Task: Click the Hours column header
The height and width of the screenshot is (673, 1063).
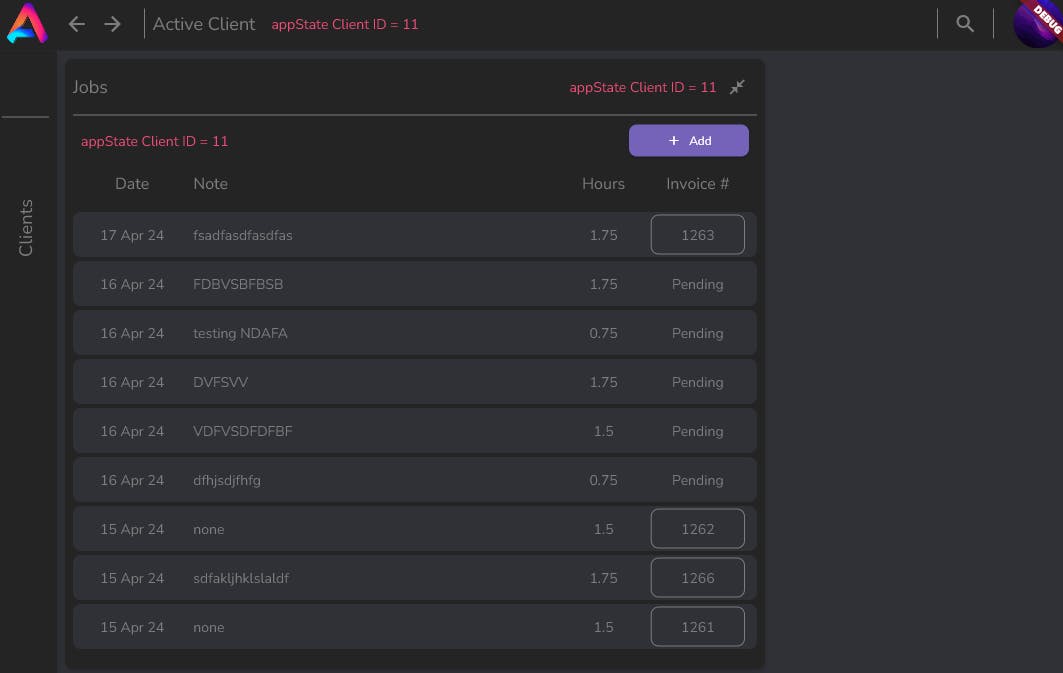Action: coord(603,184)
